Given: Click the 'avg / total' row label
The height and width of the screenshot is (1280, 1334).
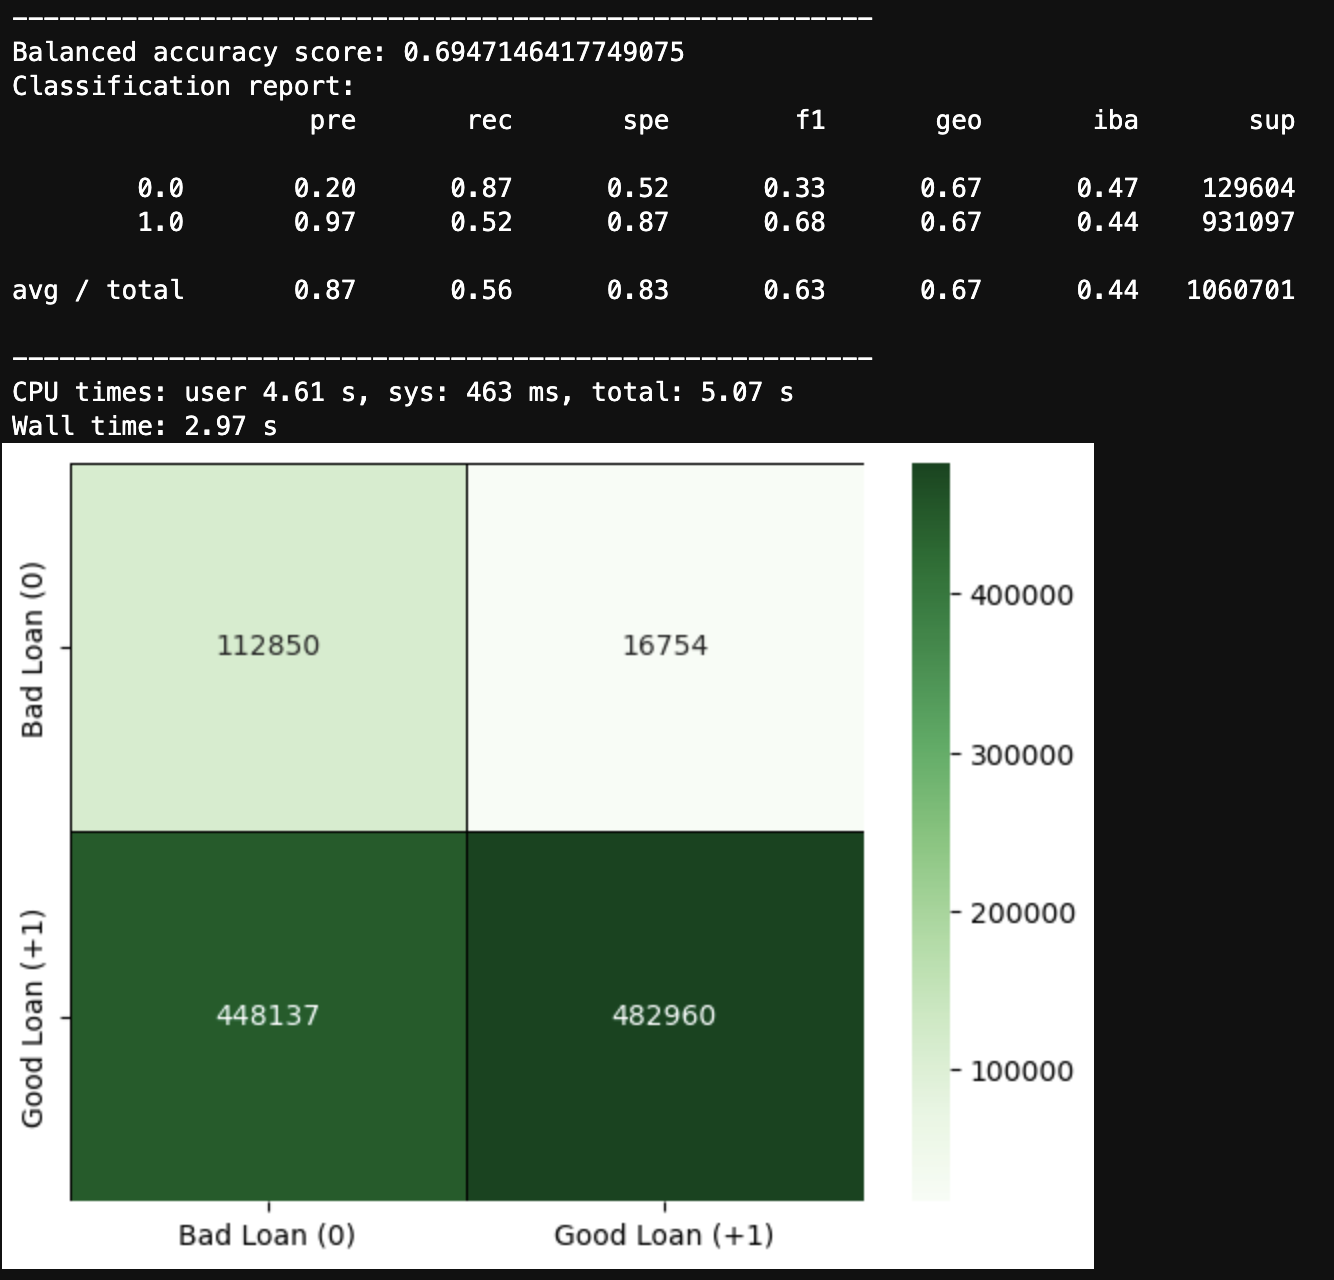Looking at the screenshot, I should [x=98, y=290].
